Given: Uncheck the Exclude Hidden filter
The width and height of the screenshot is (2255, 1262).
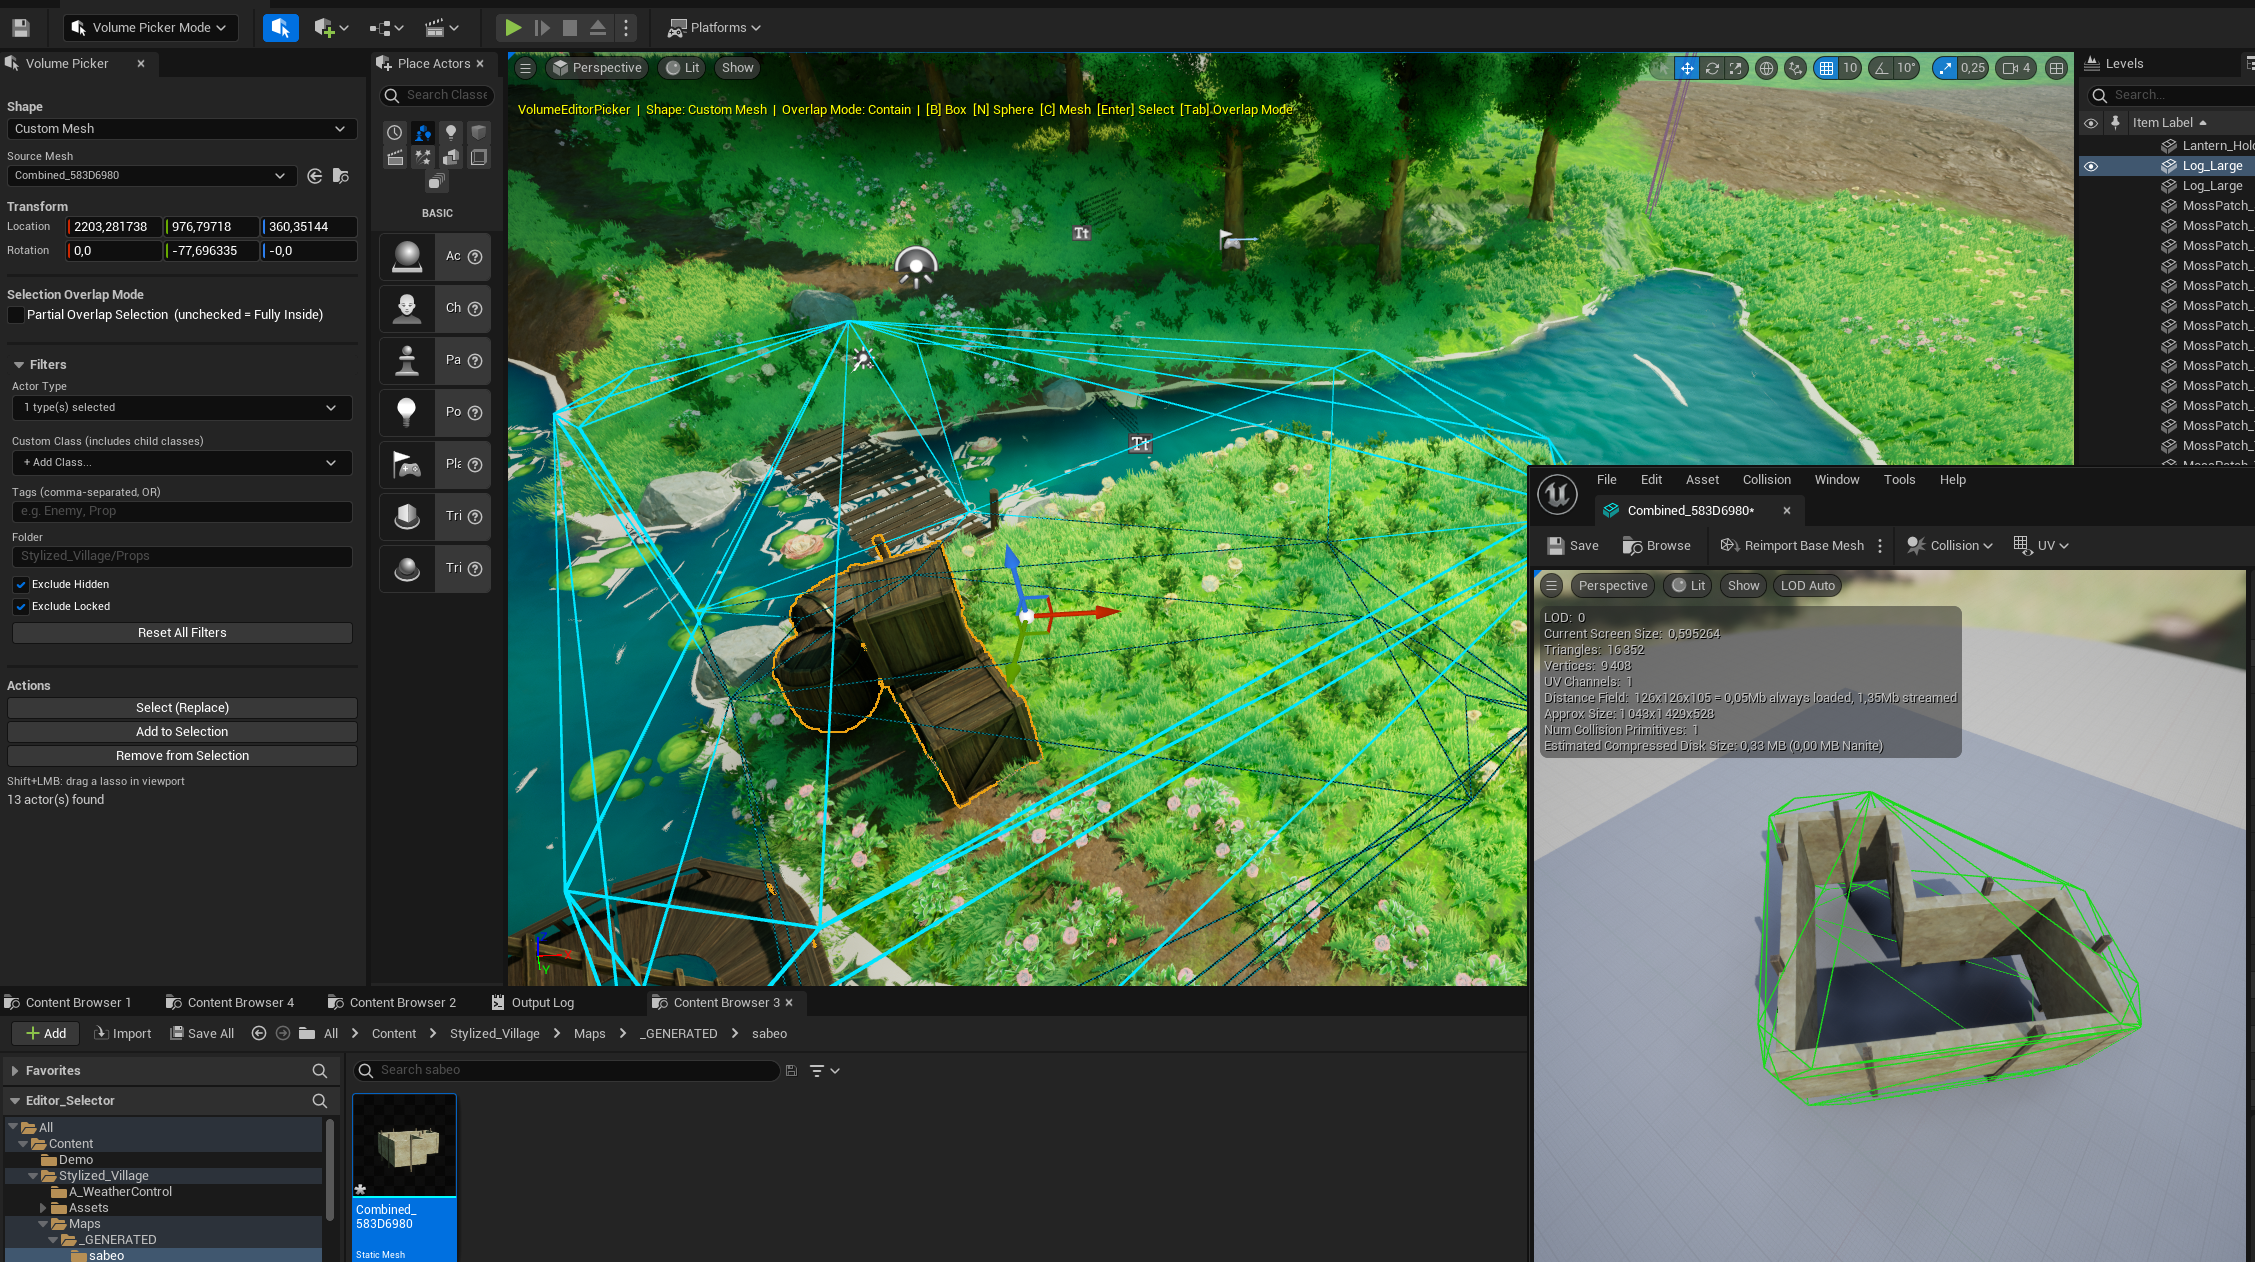Looking at the screenshot, I should coord(21,584).
